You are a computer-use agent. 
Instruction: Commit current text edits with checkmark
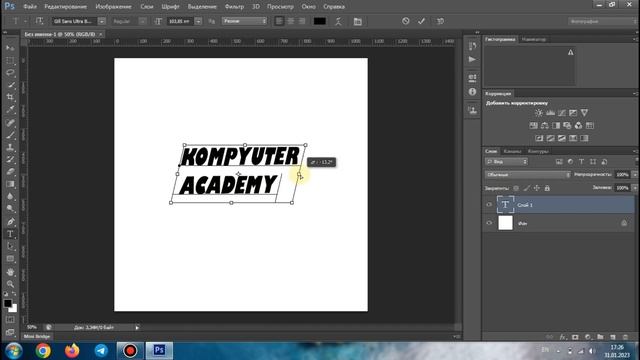pyautogui.click(x=421, y=21)
